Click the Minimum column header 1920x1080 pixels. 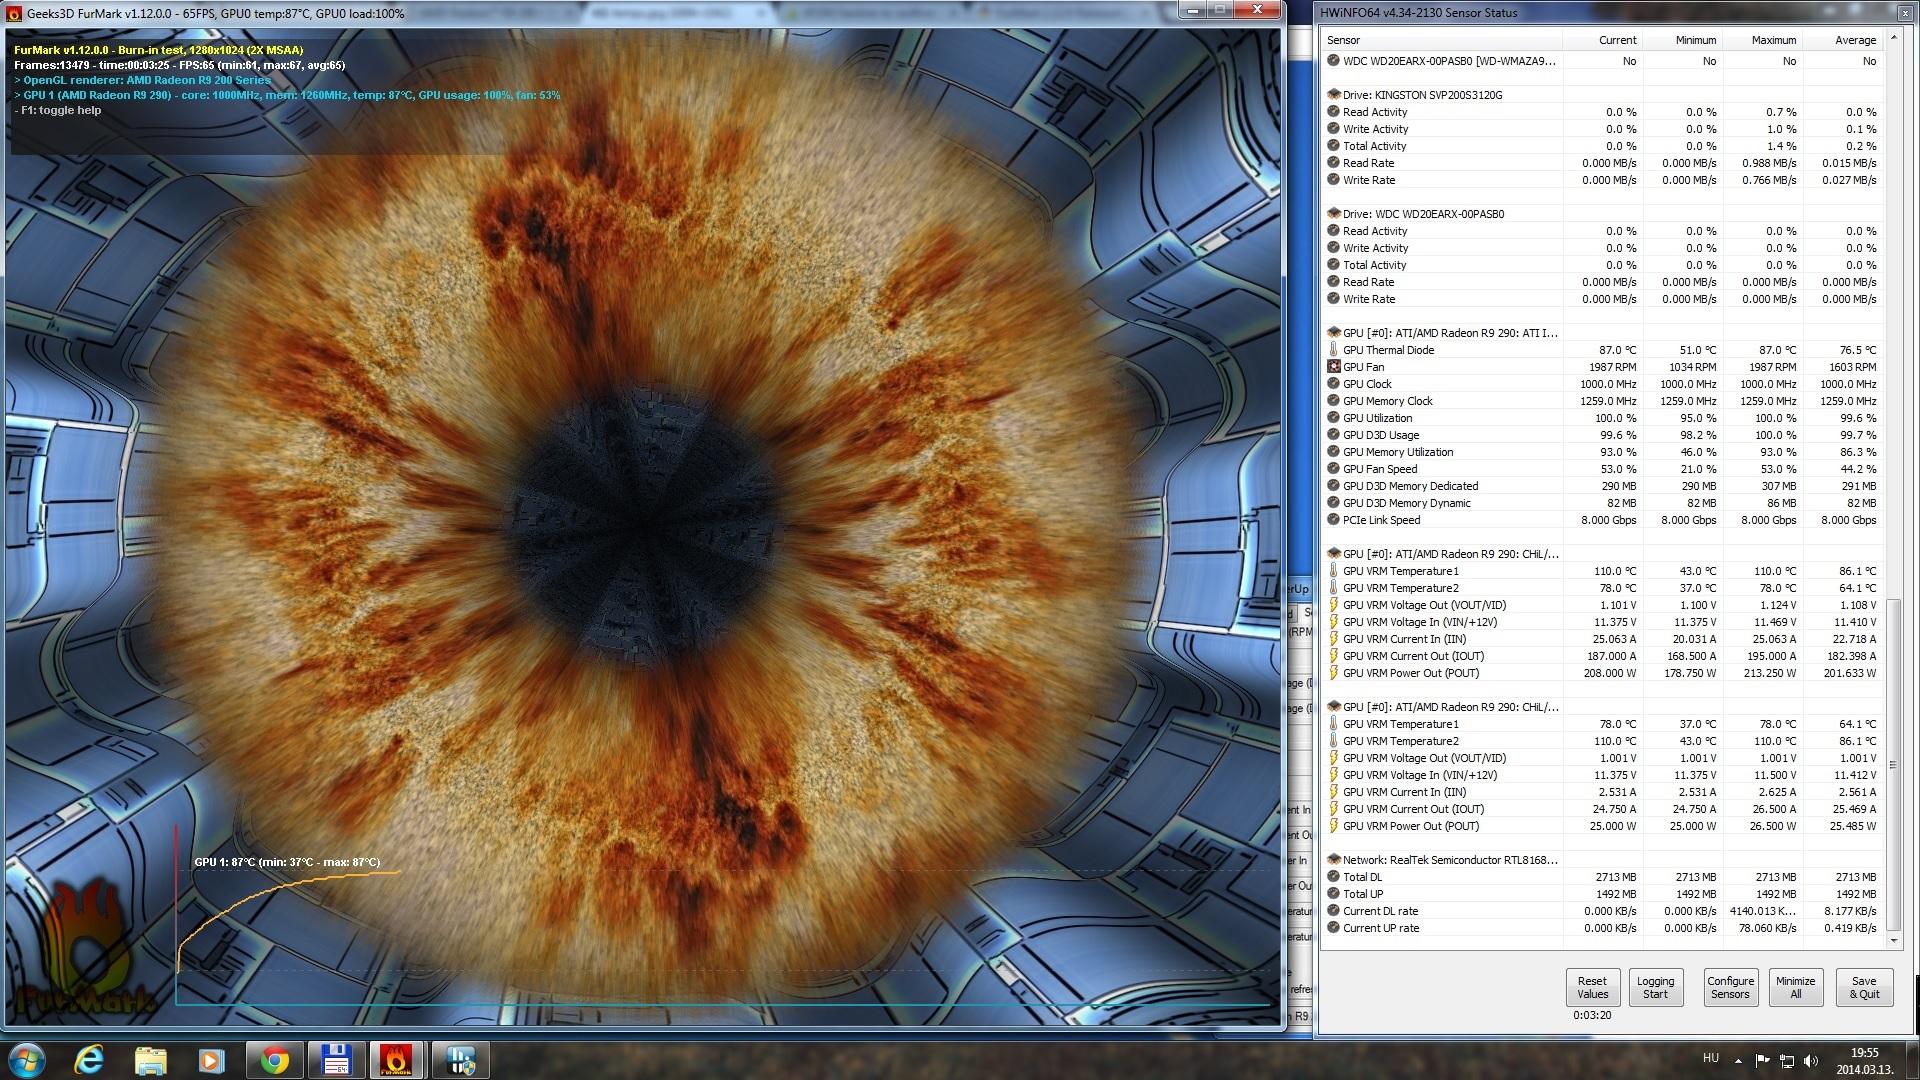coord(1682,40)
